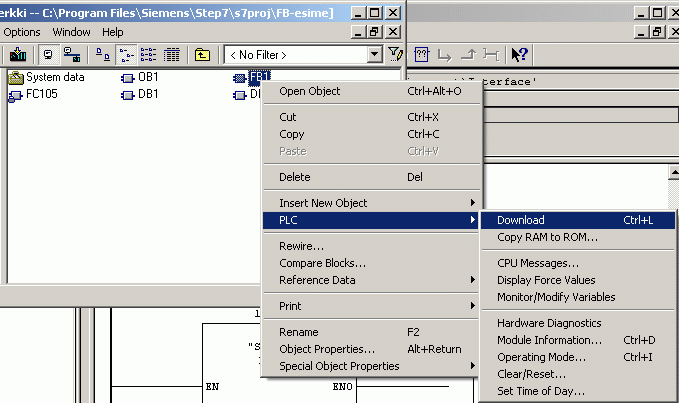Select Display Force Values entry

pos(578,280)
